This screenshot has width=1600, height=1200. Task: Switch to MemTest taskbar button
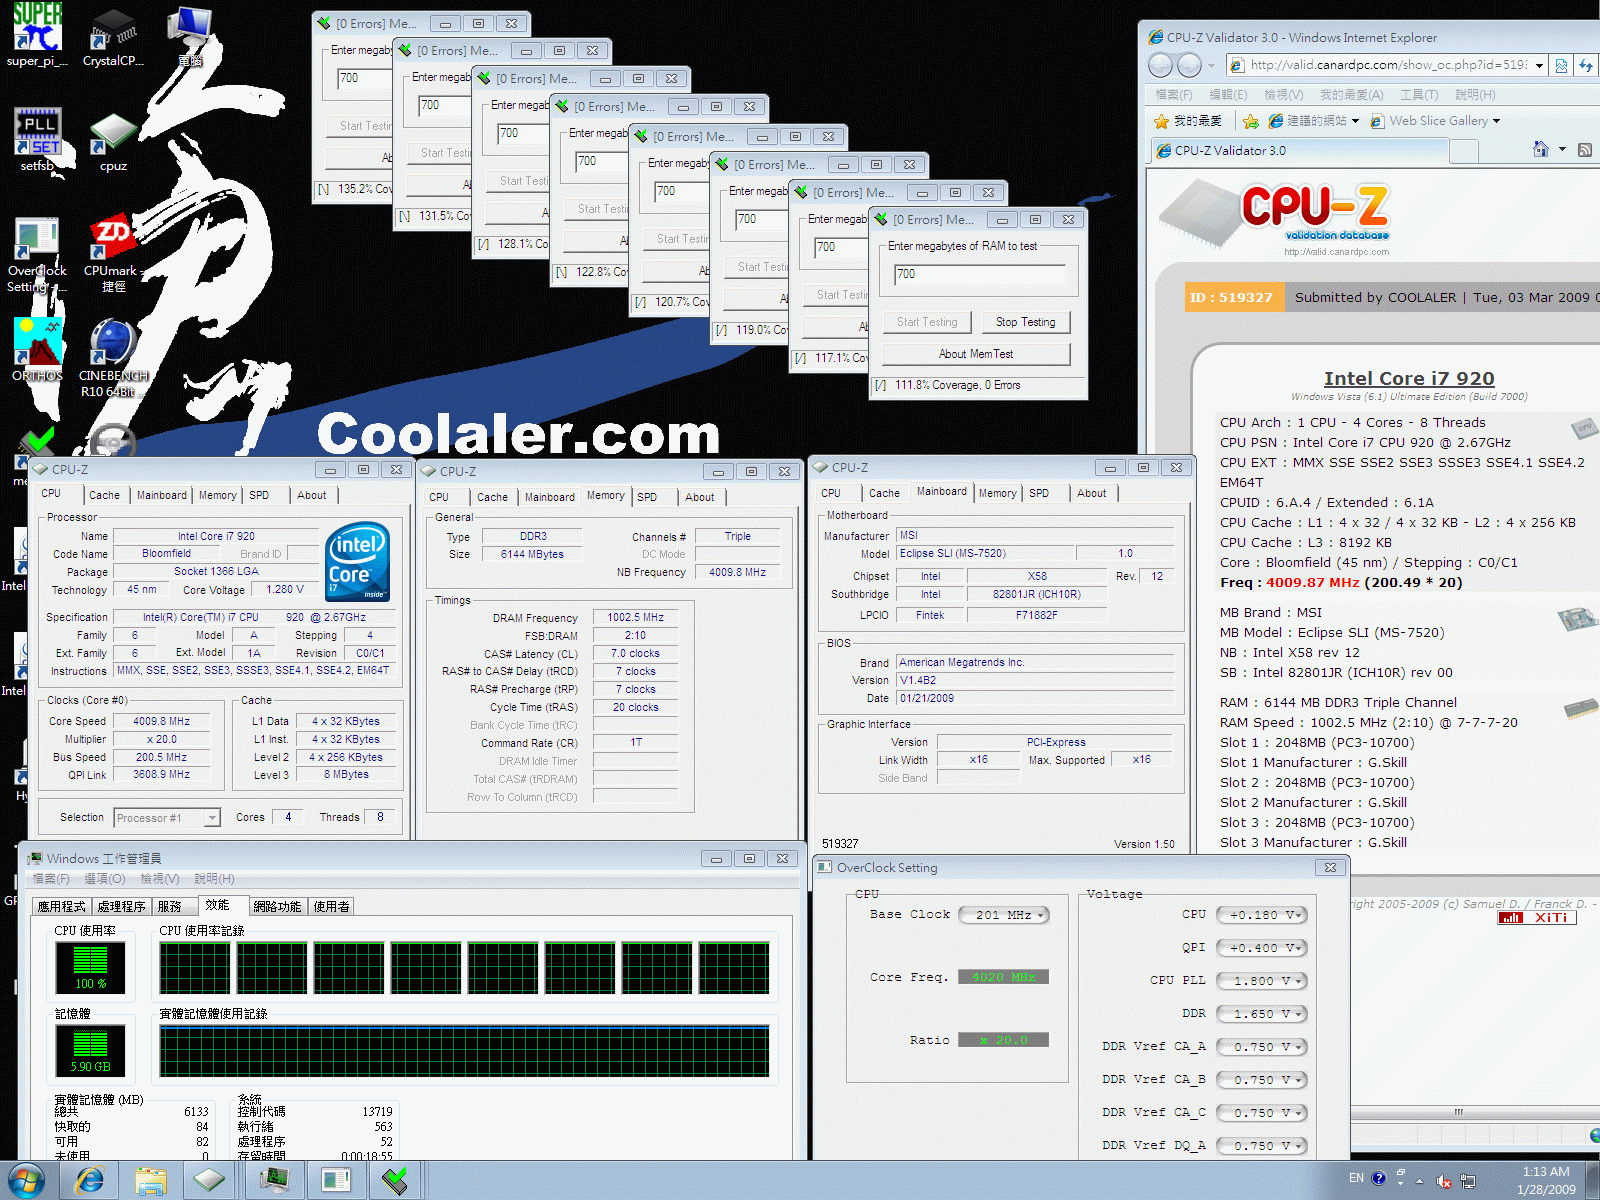(x=396, y=1180)
